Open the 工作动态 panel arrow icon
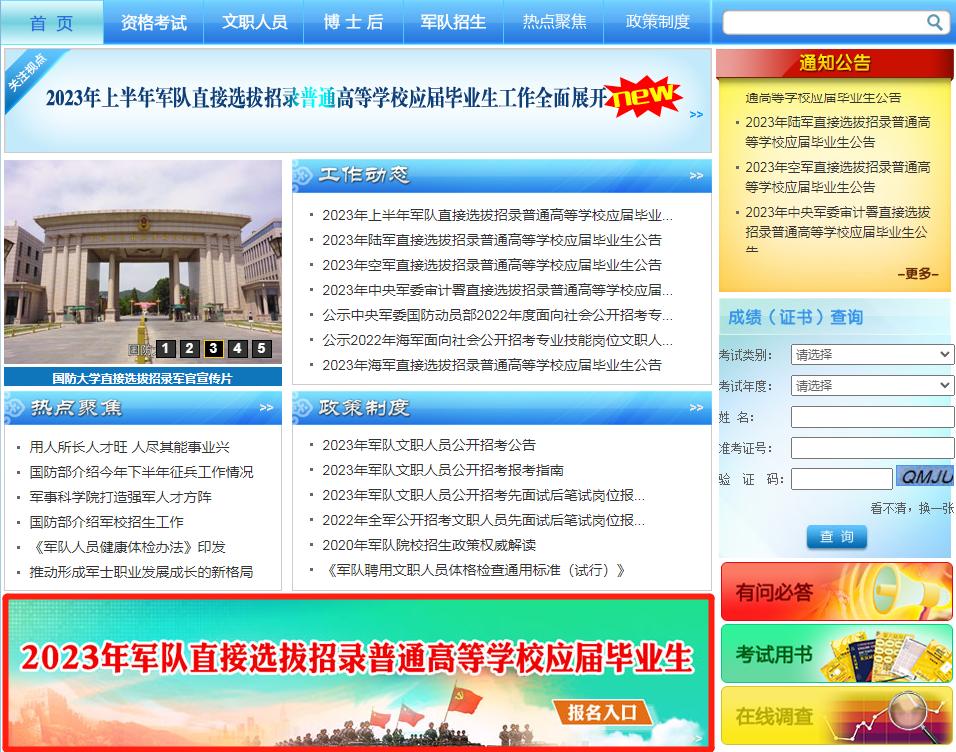The image size is (956, 752). [x=697, y=174]
